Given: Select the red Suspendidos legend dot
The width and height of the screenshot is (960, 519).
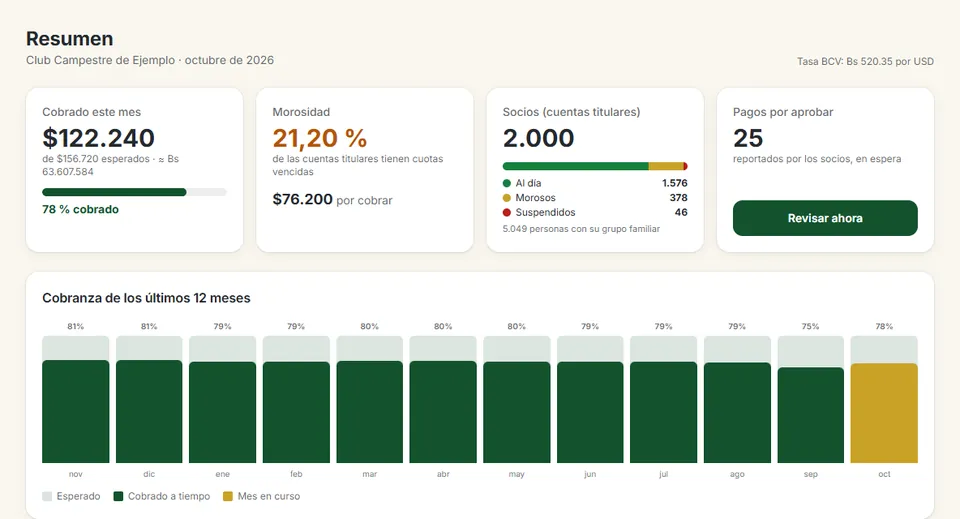Looking at the screenshot, I should [506, 212].
